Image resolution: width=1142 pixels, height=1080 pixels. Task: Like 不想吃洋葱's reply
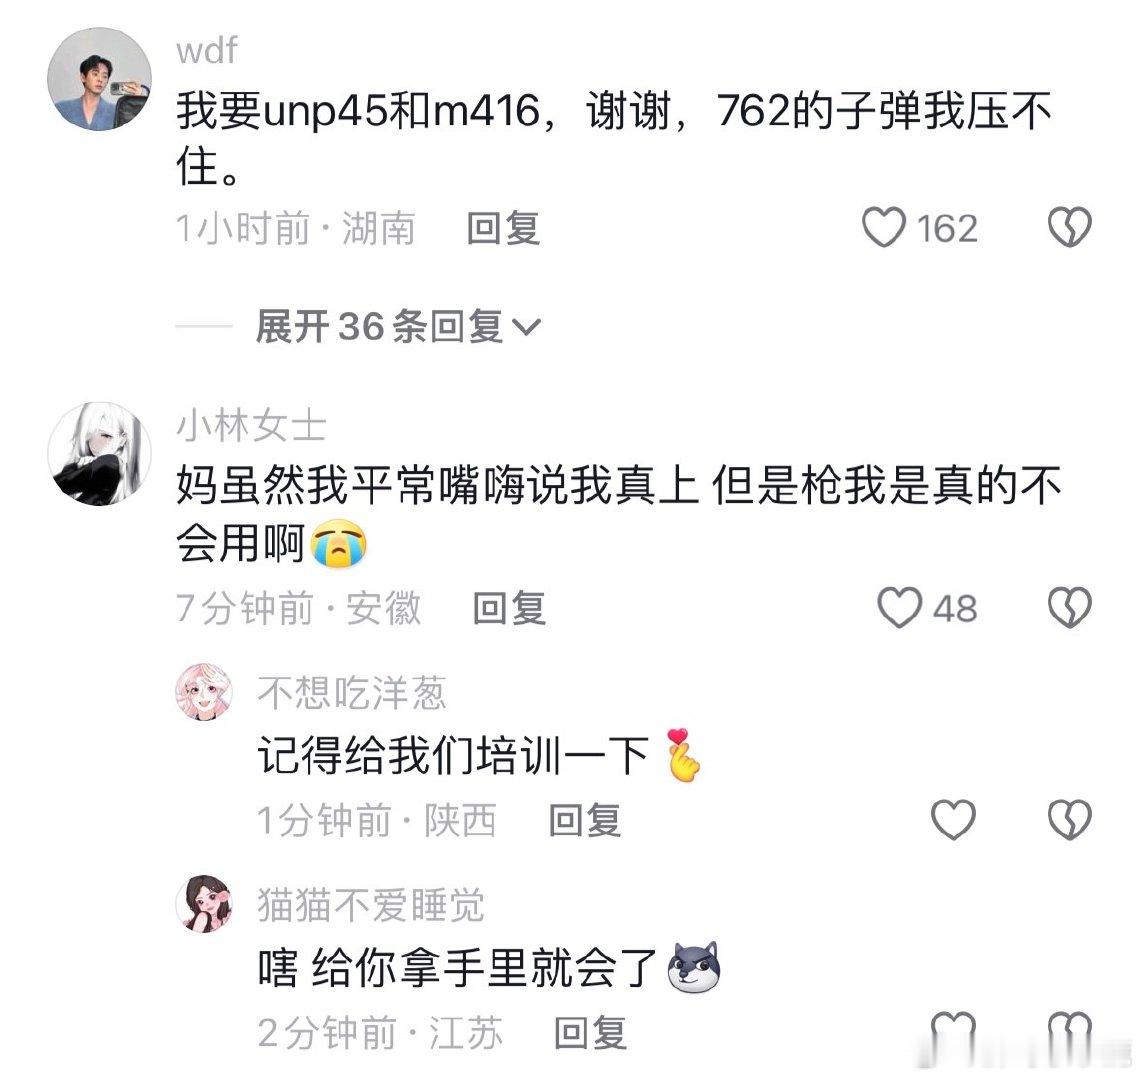click(953, 820)
